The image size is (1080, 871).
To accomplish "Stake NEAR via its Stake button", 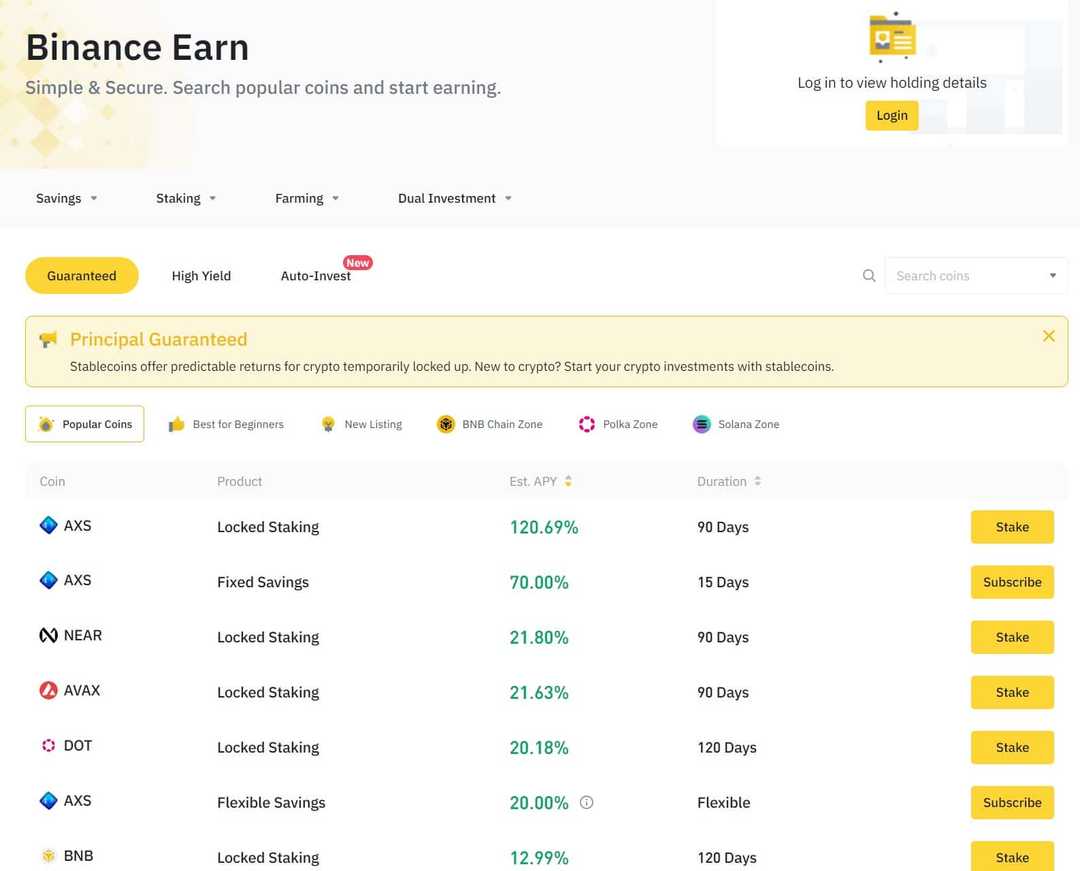I will pyautogui.click(x=1012, y=637).
